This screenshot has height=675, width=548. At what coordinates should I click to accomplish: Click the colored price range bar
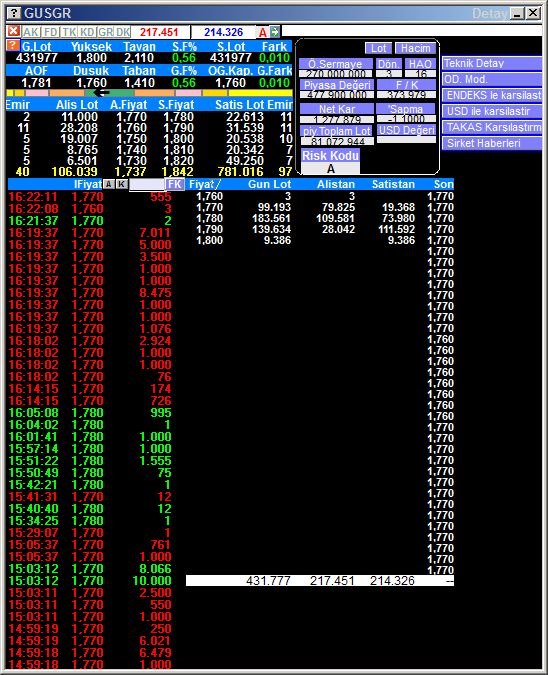[x=149, y=93]
